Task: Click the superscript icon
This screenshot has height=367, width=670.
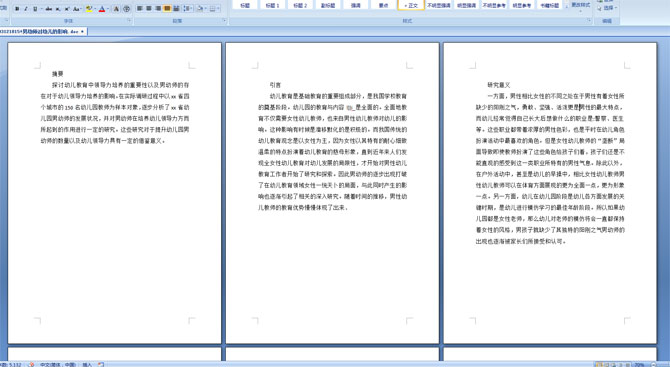Action: point(67,9)
